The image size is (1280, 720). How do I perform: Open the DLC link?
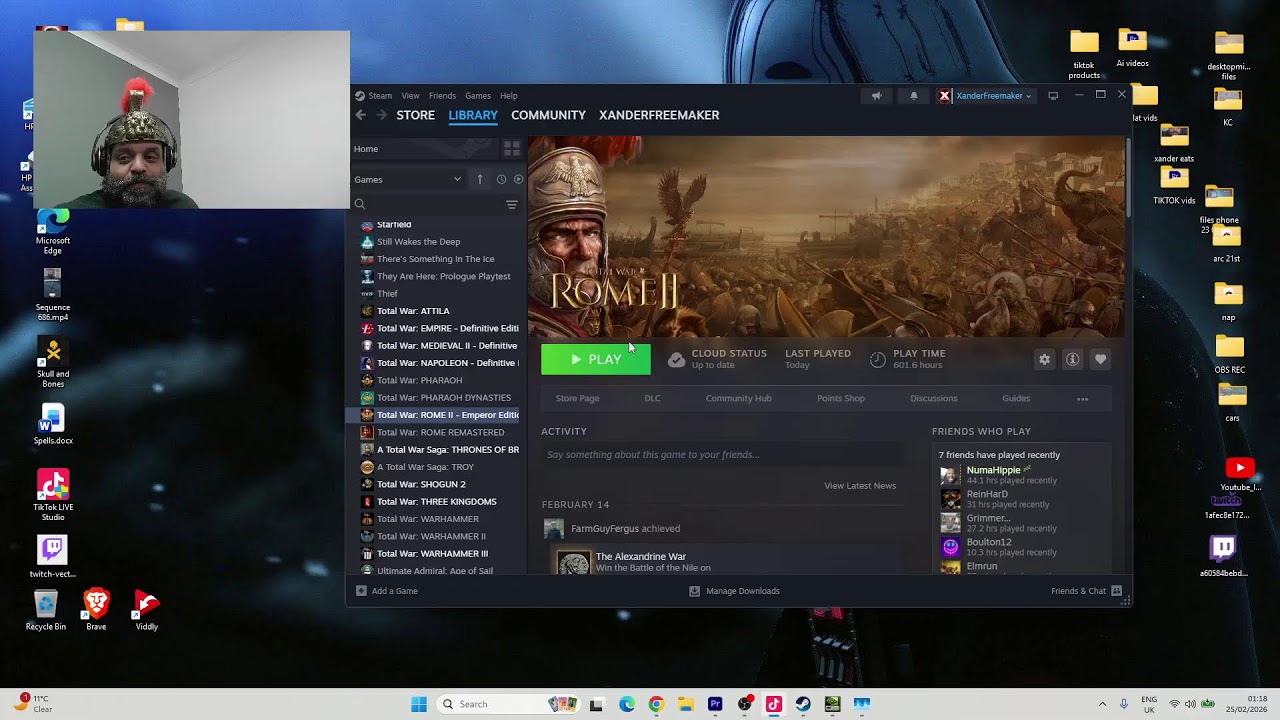pos(652,398)
